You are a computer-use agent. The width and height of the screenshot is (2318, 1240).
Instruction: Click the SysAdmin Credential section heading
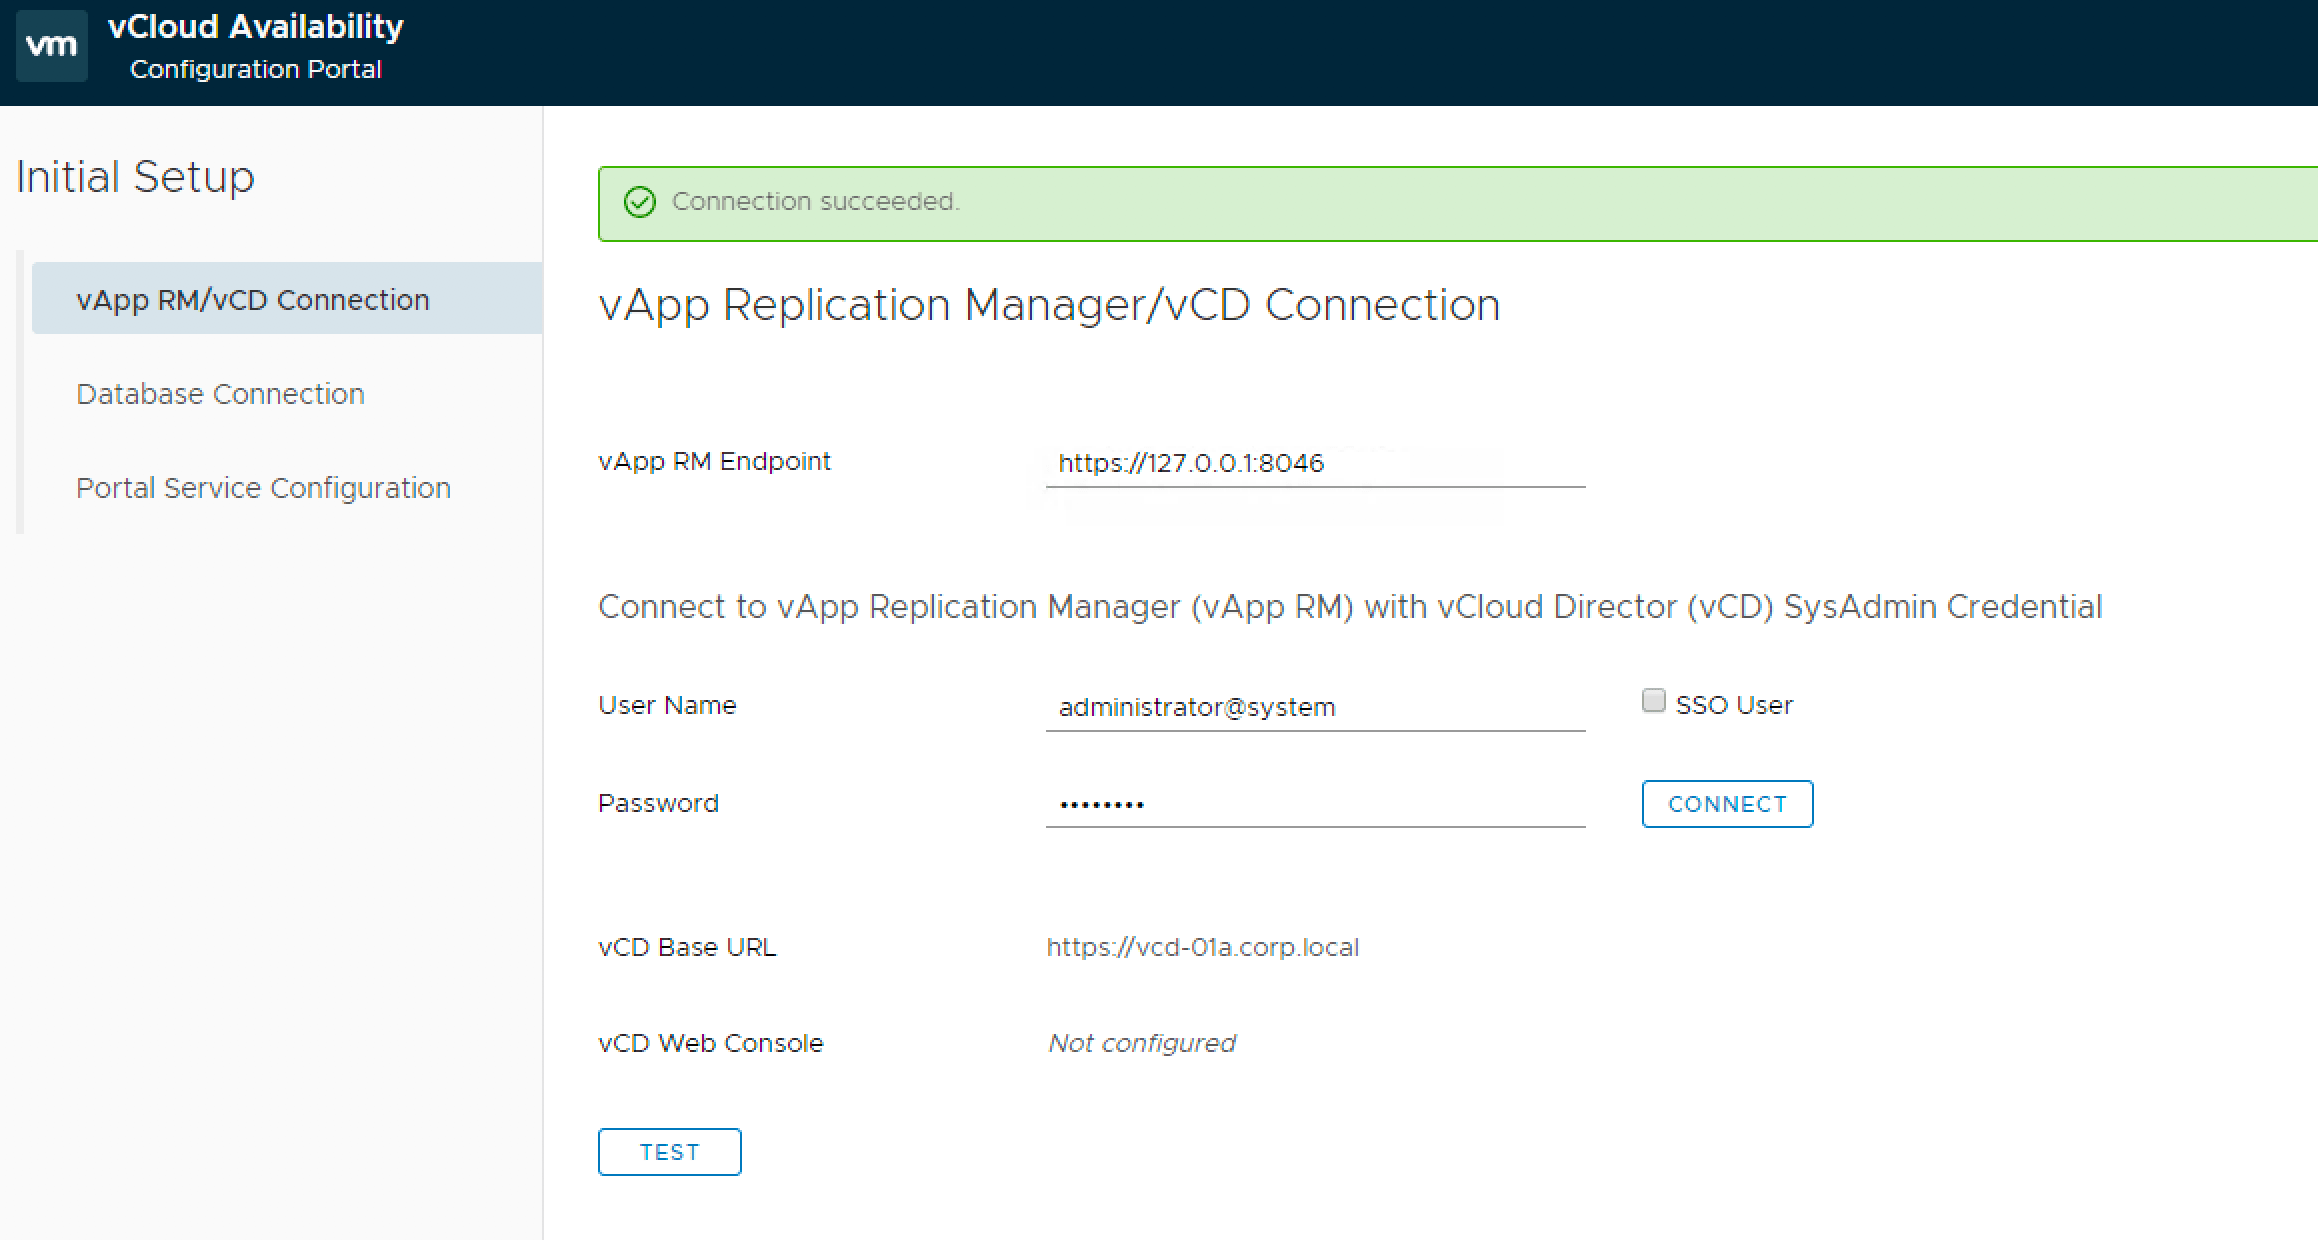1349,607
